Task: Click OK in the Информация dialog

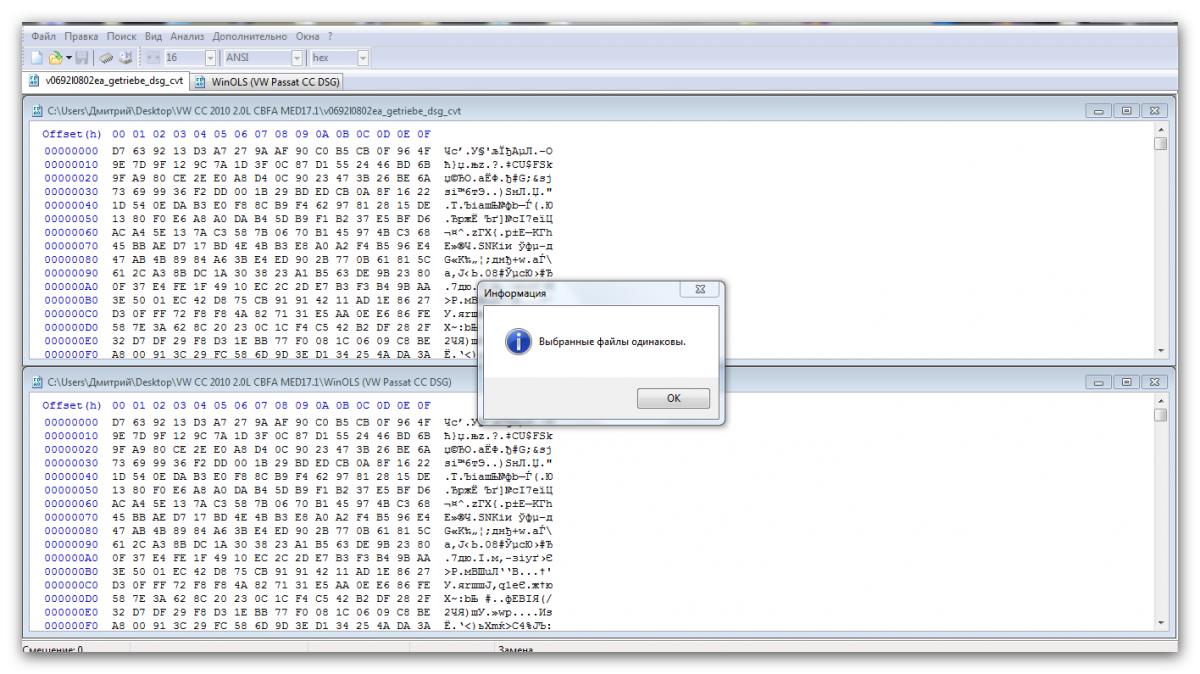Action: pyautogui.click(x=673, y=398)
